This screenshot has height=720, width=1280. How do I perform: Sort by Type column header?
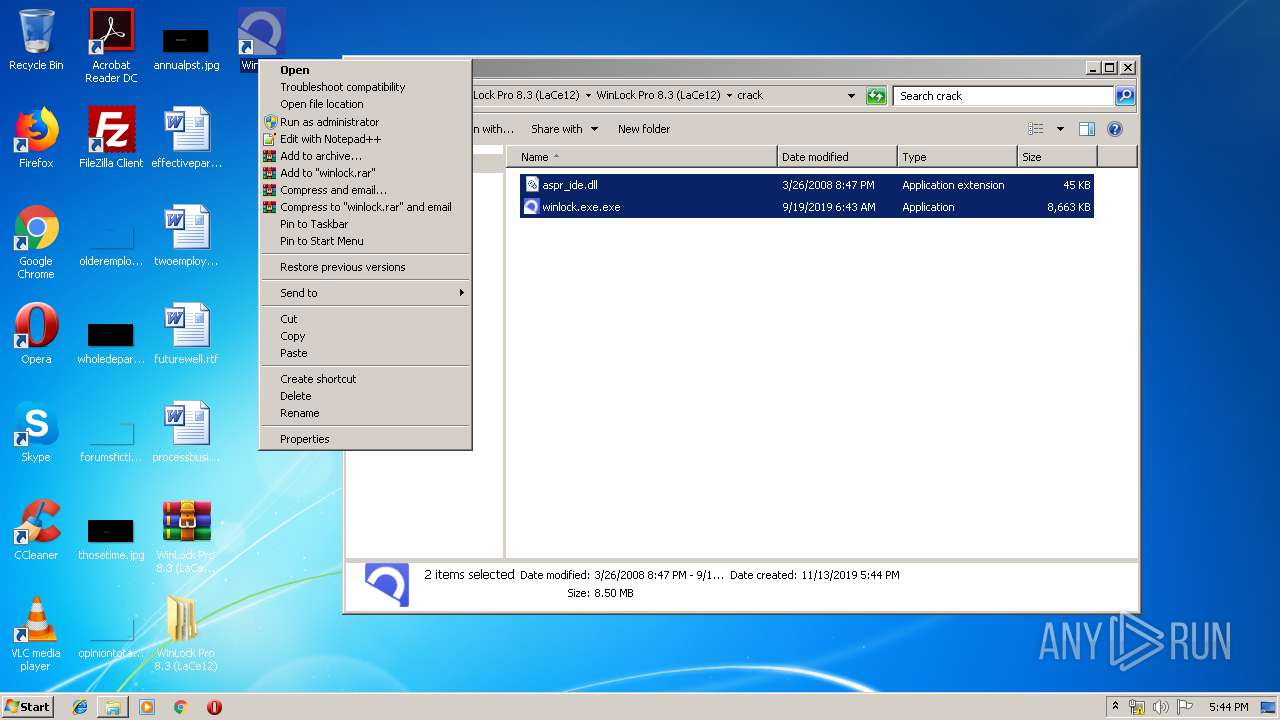pyautogui.click(x=957, y=157)
